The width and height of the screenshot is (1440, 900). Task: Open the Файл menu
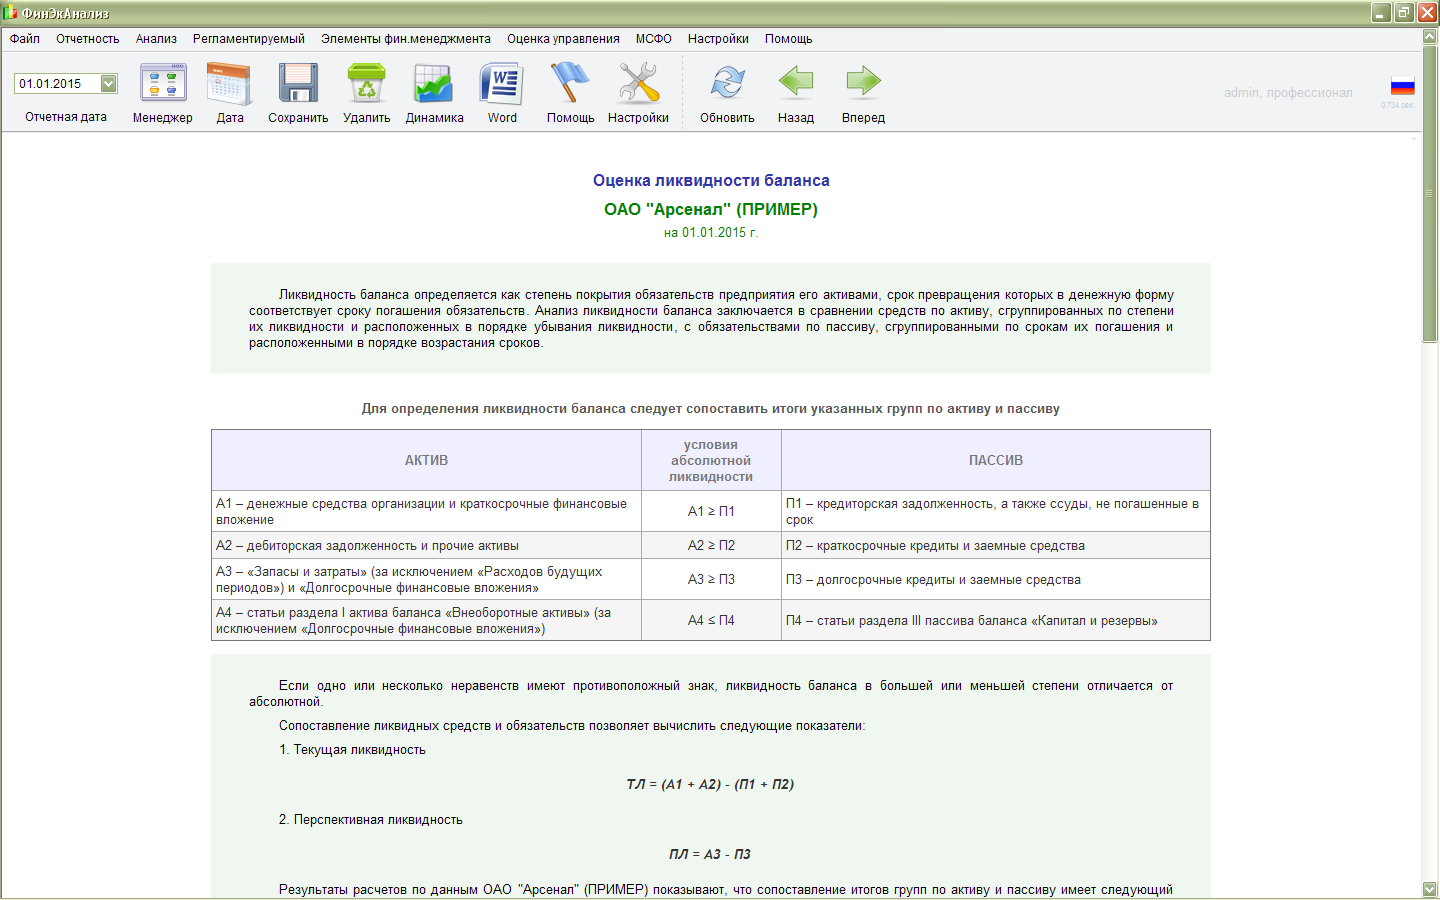[25, 39]
